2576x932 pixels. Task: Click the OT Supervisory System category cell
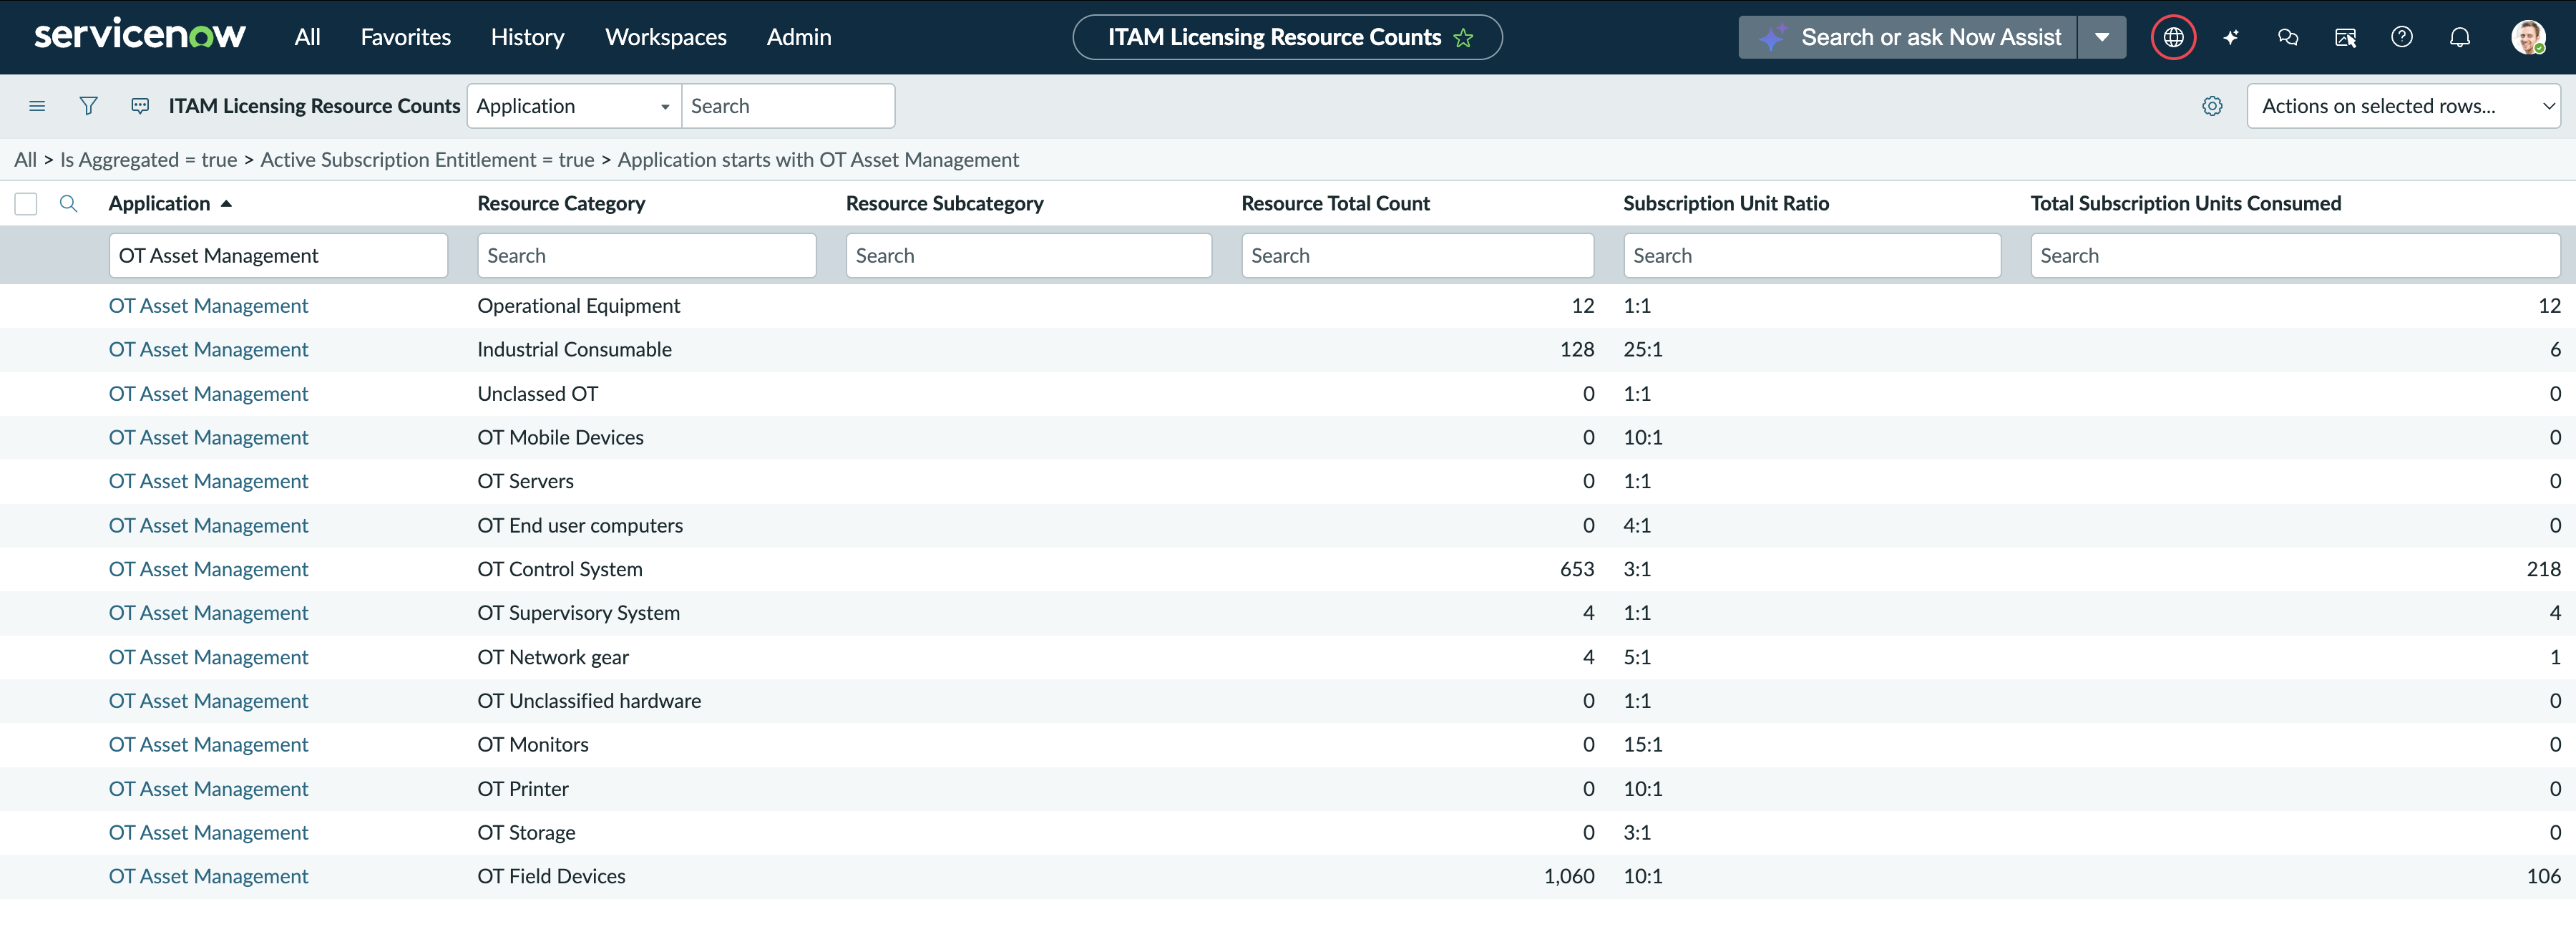click(578, 614)
